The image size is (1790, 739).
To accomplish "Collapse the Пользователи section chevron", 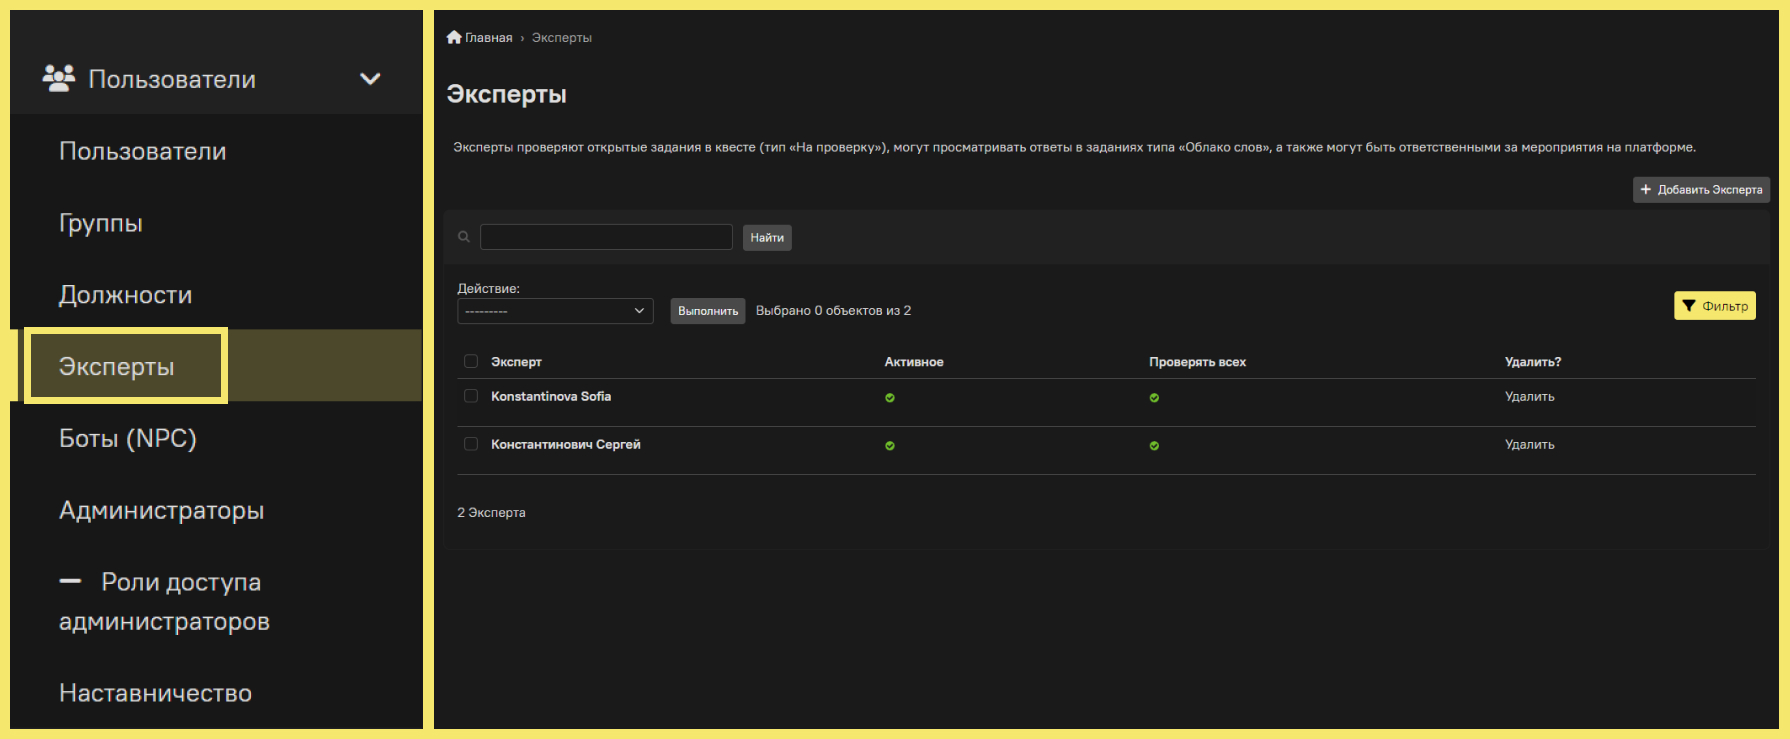I will point(370,79).
